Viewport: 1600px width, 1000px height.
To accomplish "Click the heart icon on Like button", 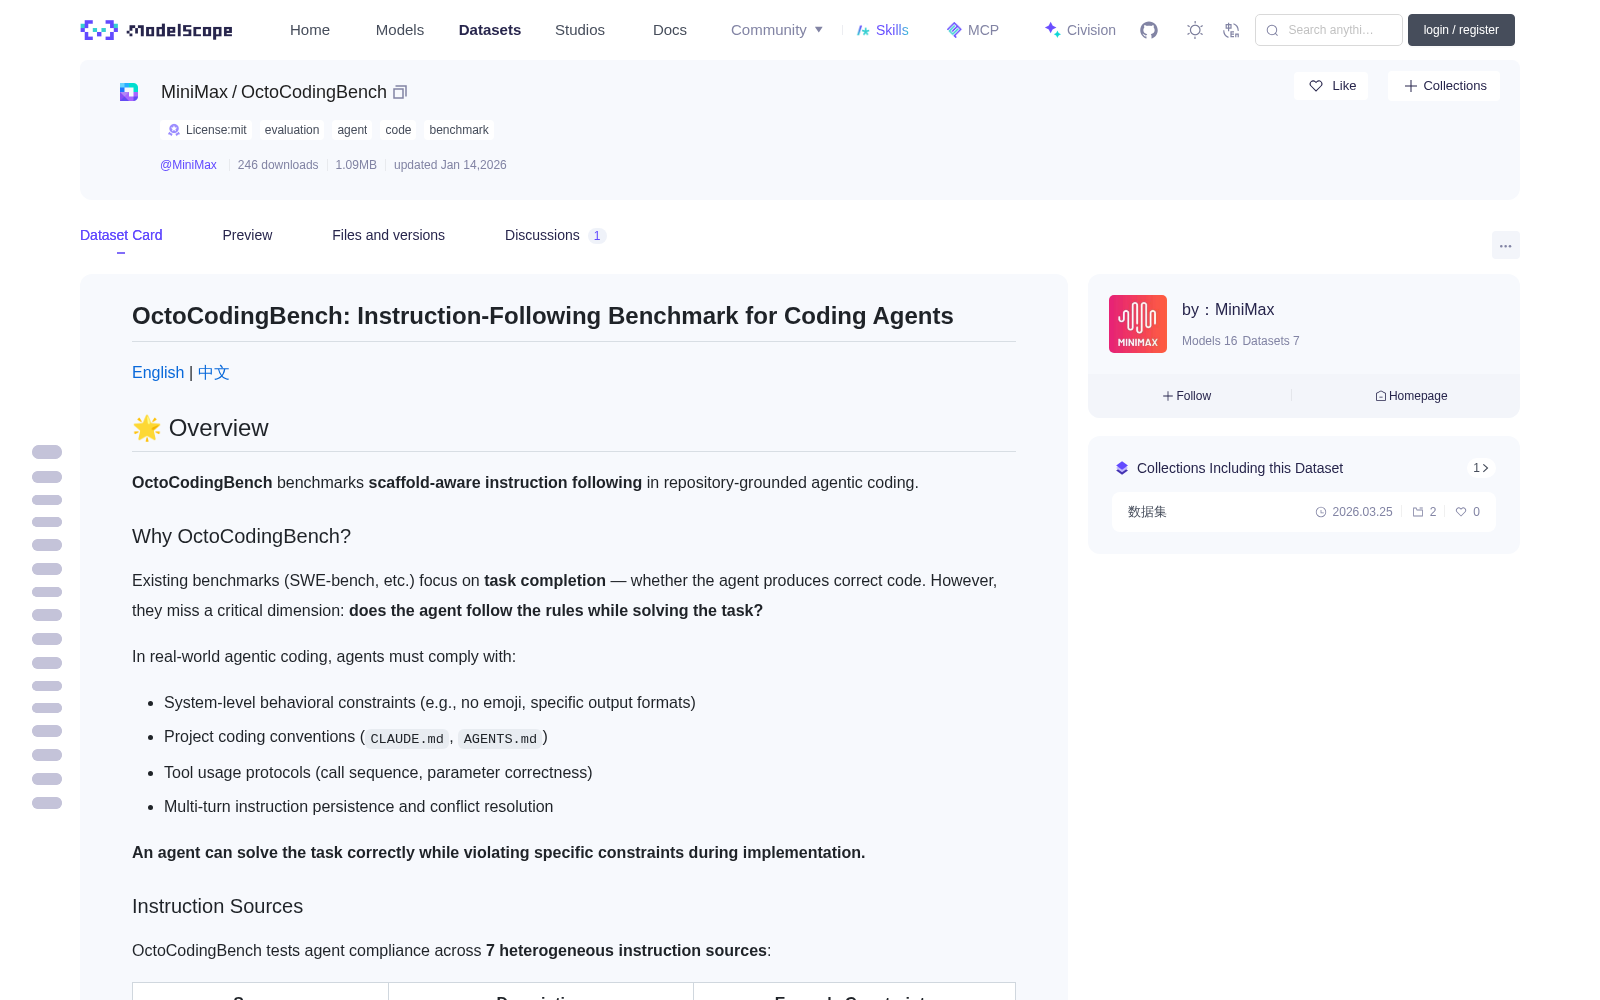I will (1316, 86).
